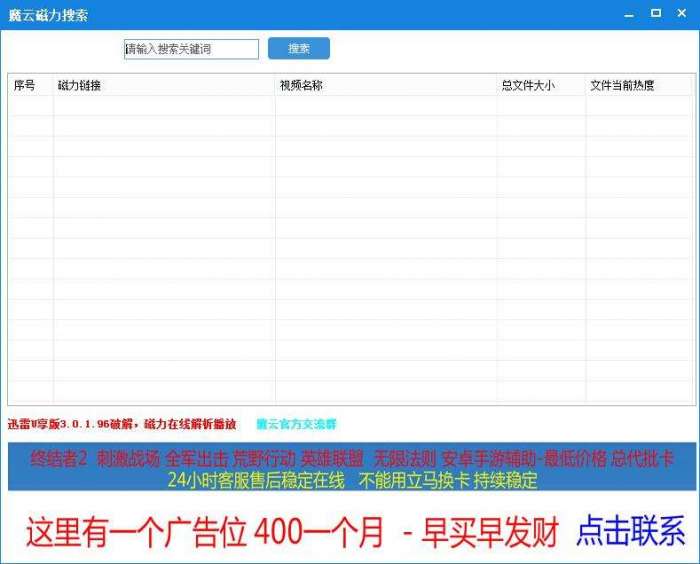The width and height of the screenshot is (700, 564).
Task: Click the search keyword input field
Action: pyautogui.click(x=191, y=49)
